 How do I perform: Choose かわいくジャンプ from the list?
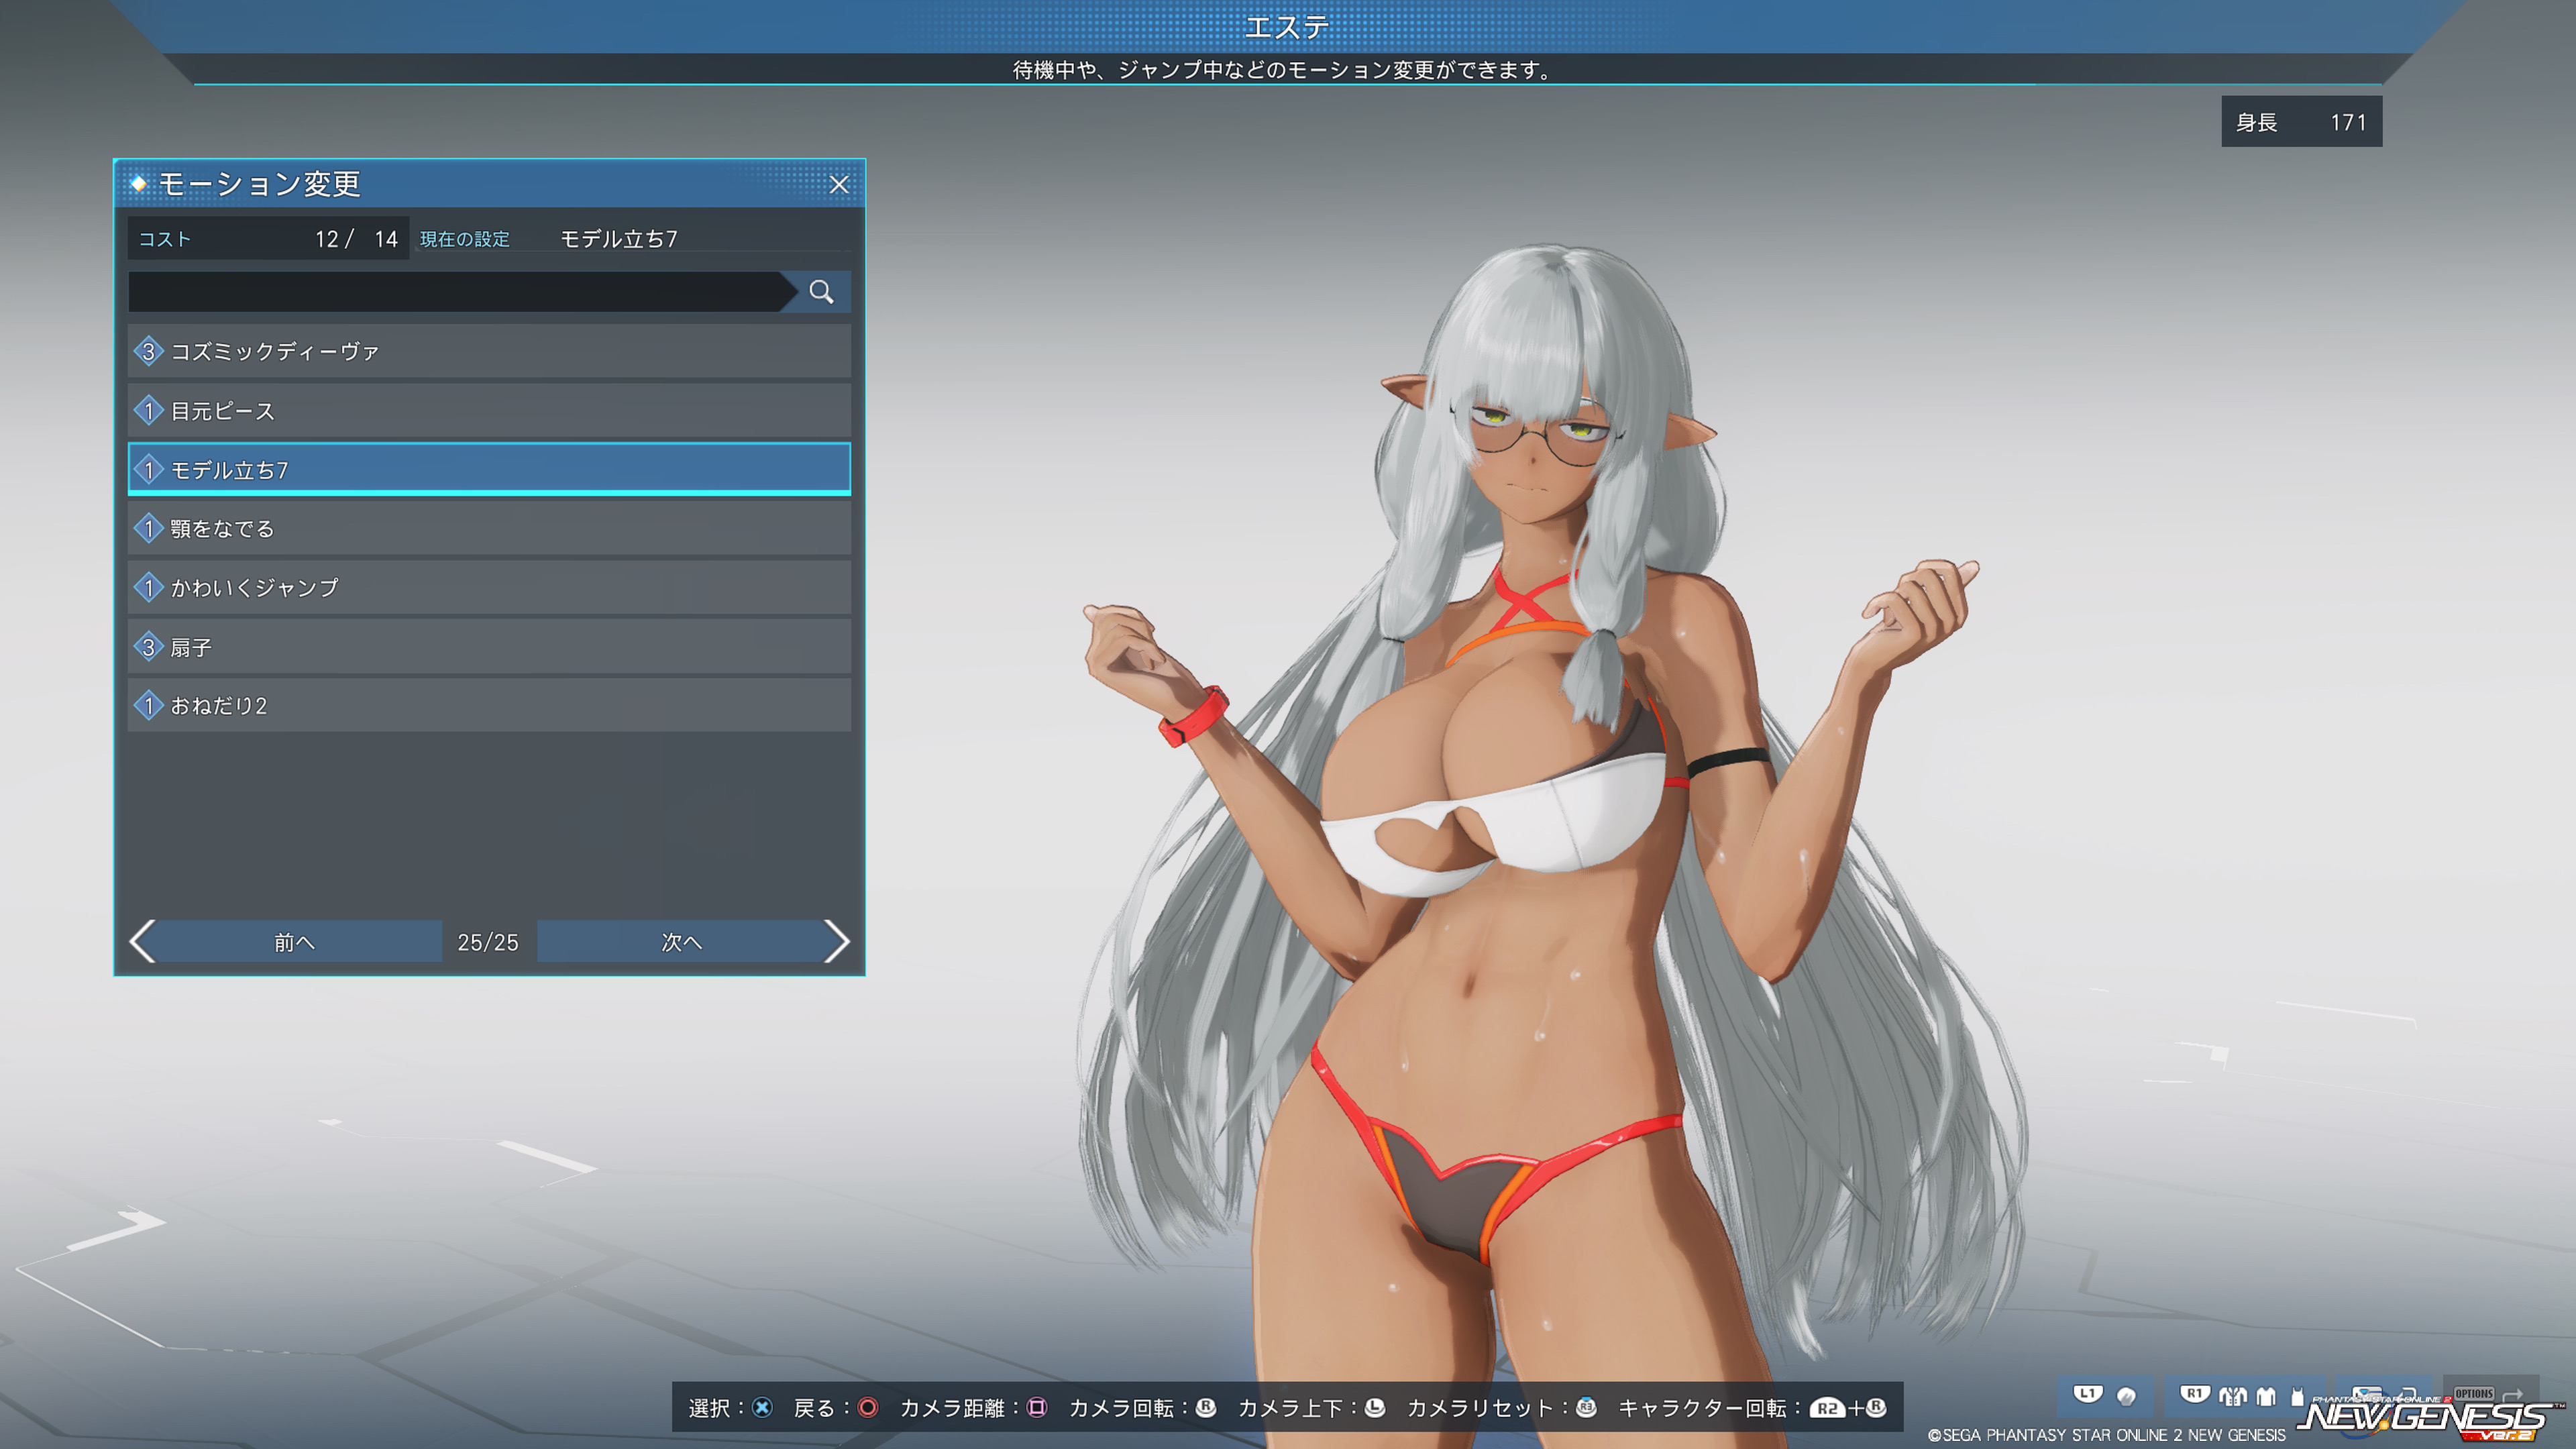pos(489,587)
